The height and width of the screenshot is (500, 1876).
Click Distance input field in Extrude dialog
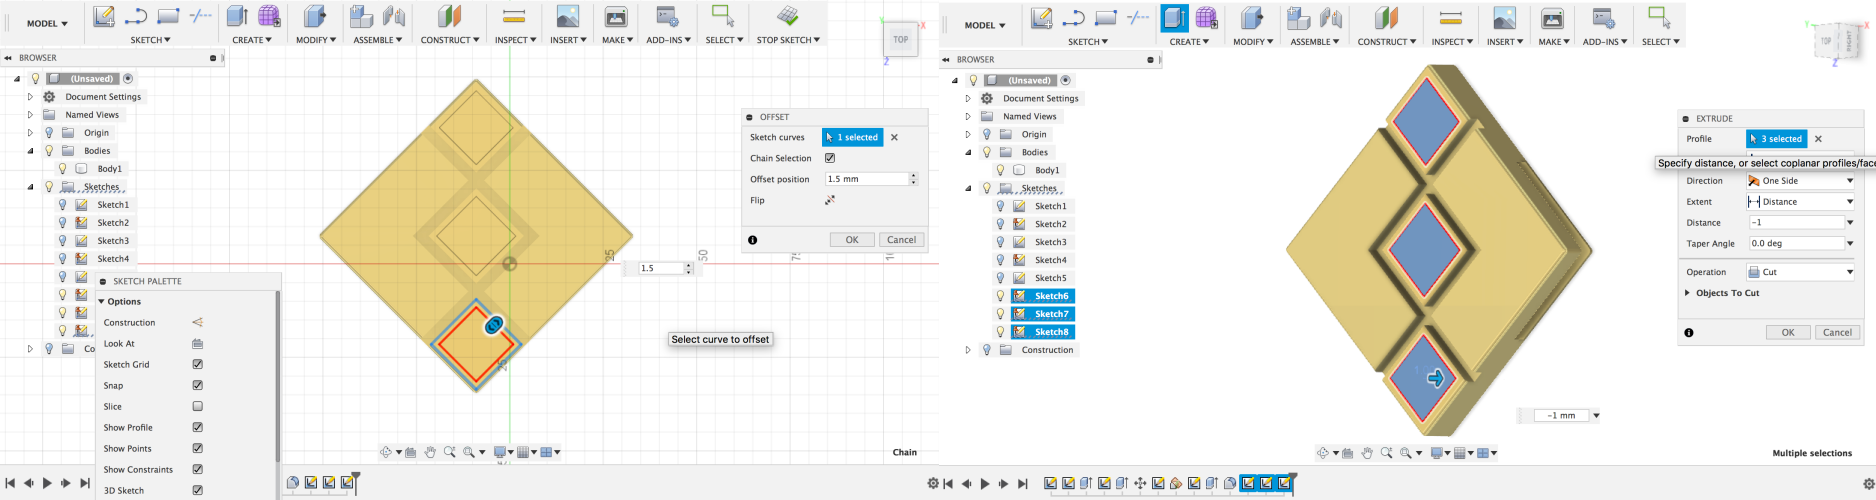click(1796, 222)
